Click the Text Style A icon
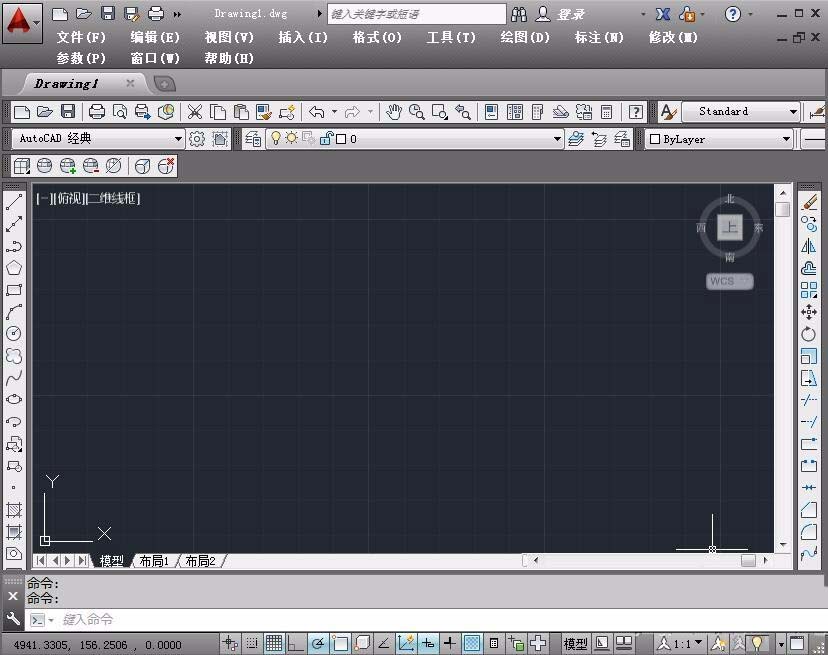 pyautogui.click(x=669, y=112)
